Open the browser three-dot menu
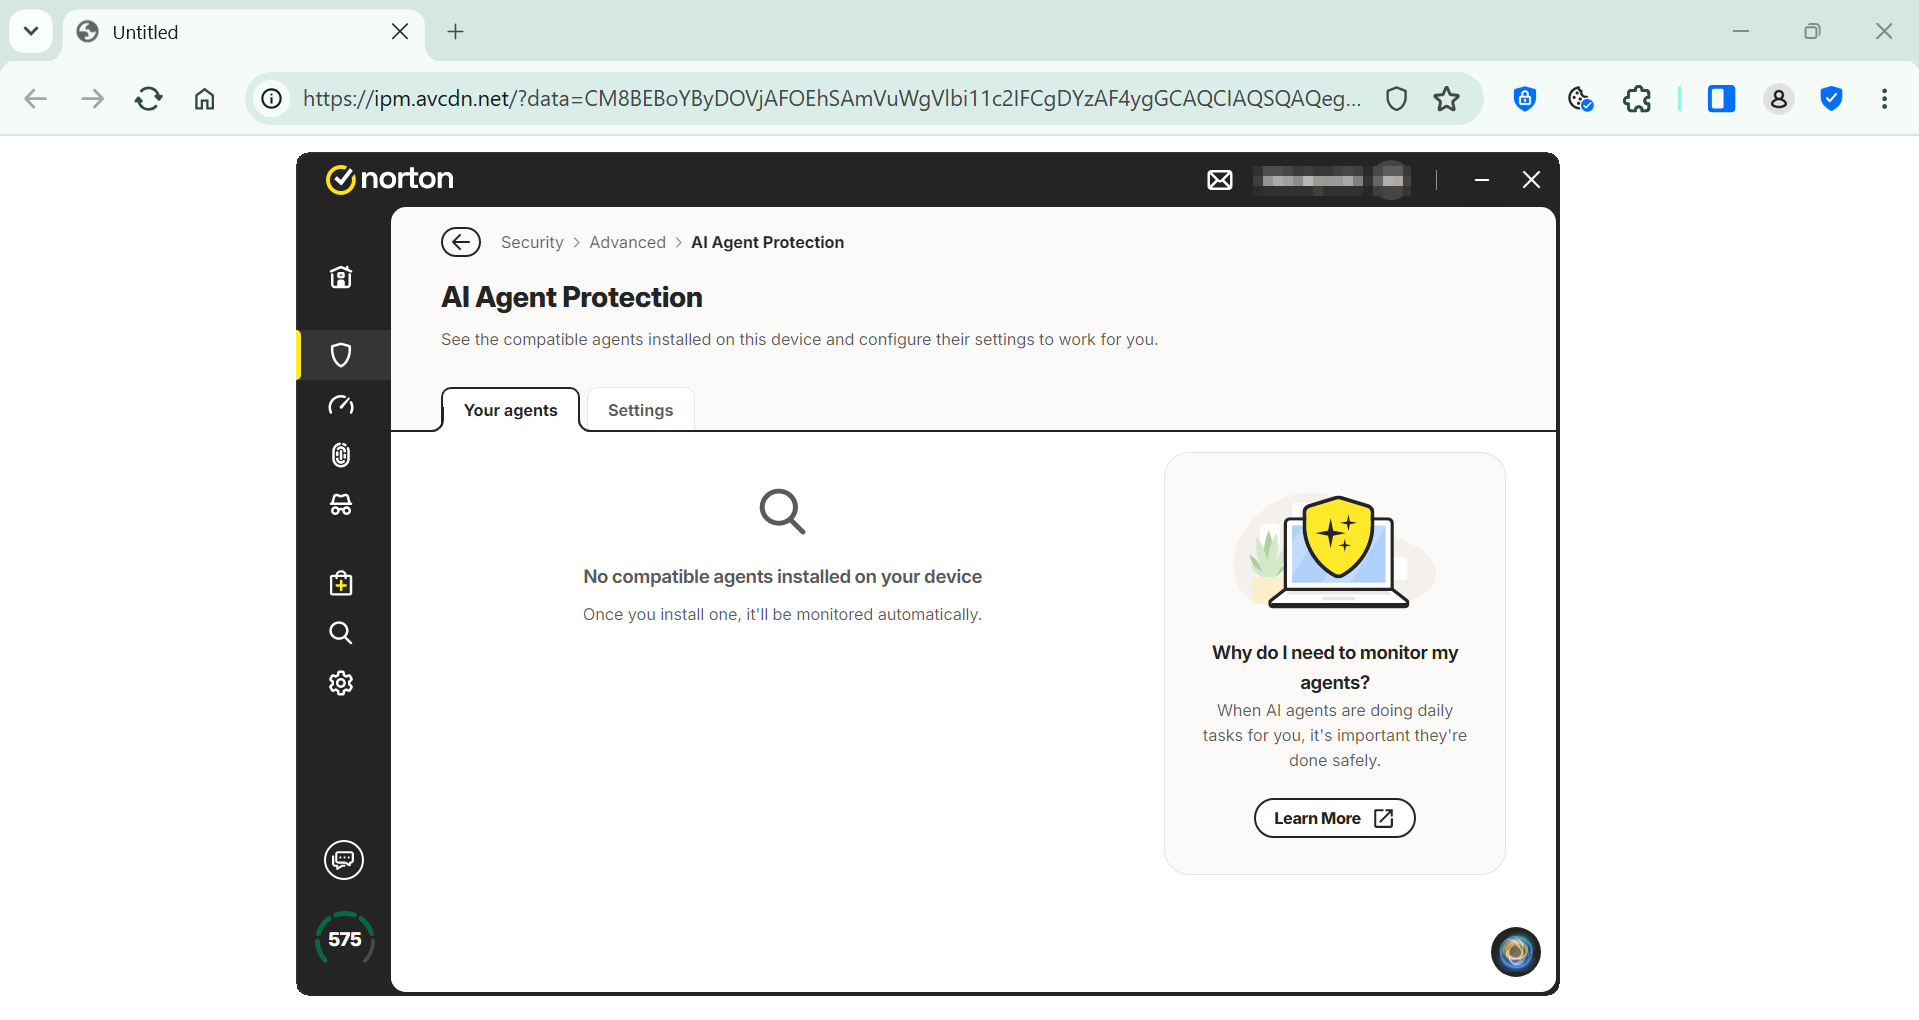The height and width of the screenshot is (1020, 1919). click(x=1885, y=98)
